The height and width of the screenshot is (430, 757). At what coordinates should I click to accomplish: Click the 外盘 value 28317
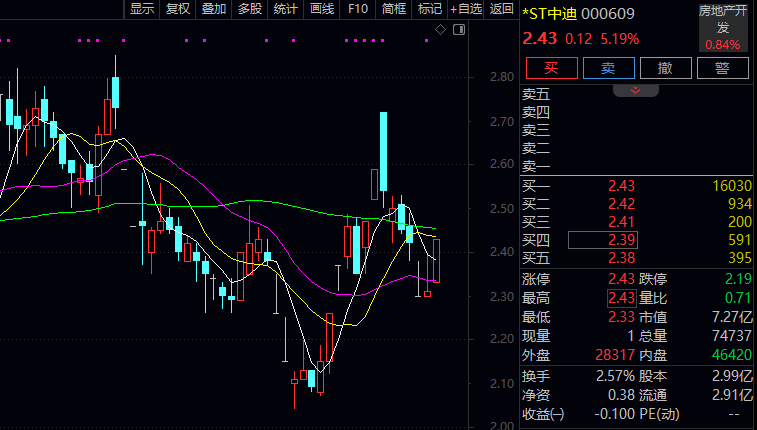pyautogui.click(x=615, y=355)
